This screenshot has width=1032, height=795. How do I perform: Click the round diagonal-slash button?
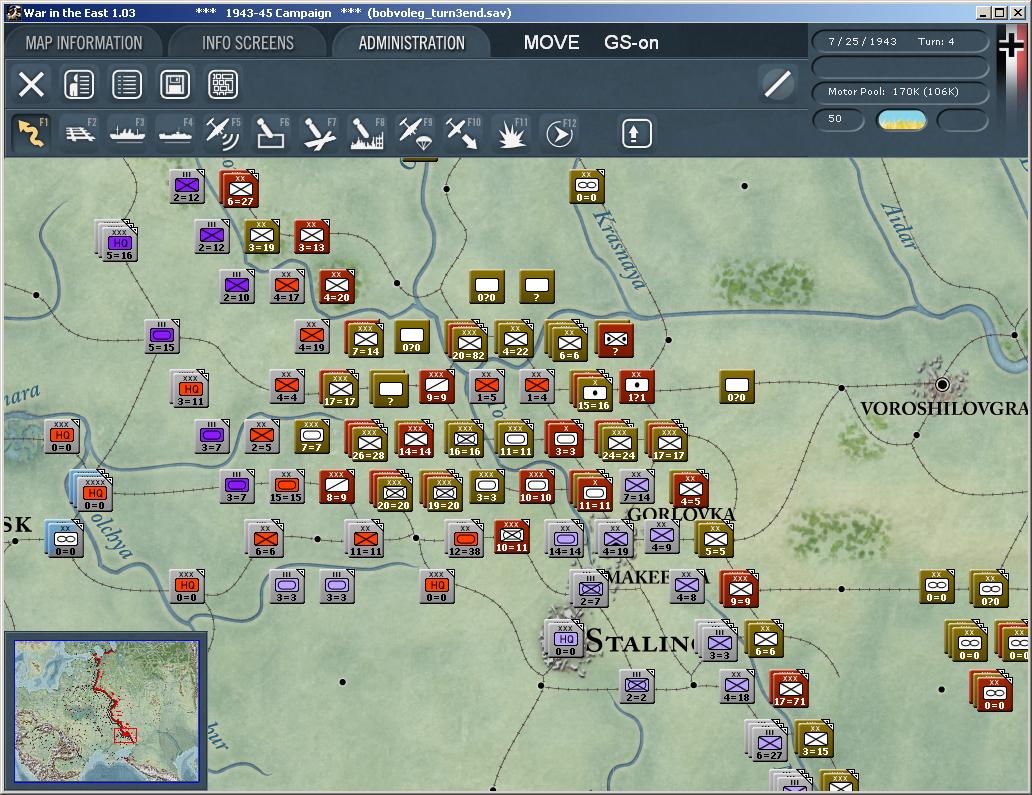click(x=777, y=84)
